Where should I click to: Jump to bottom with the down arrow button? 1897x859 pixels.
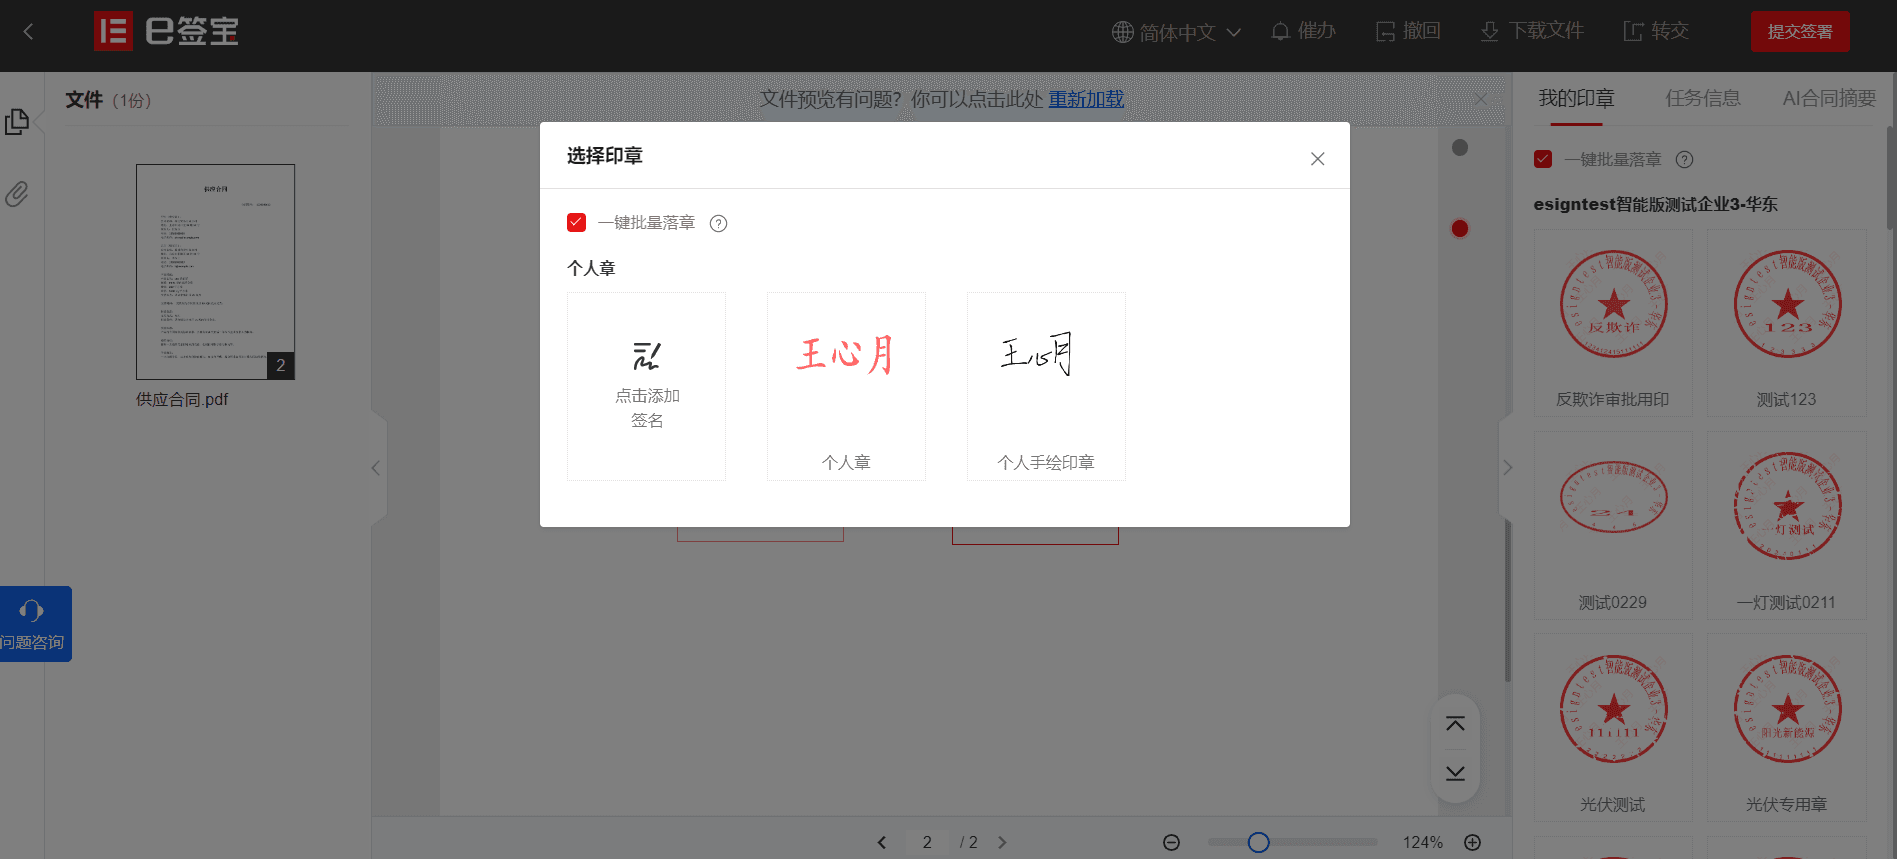pos(1455,773)
